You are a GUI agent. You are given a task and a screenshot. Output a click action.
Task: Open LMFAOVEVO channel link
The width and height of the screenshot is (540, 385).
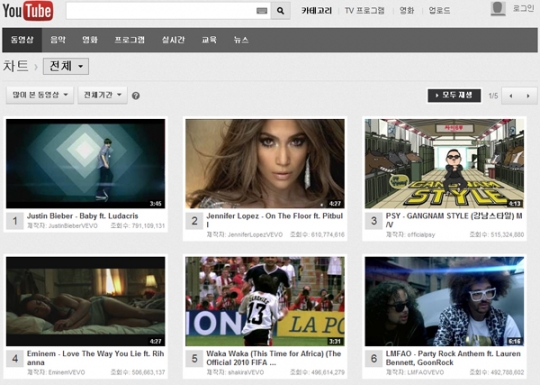425,372
